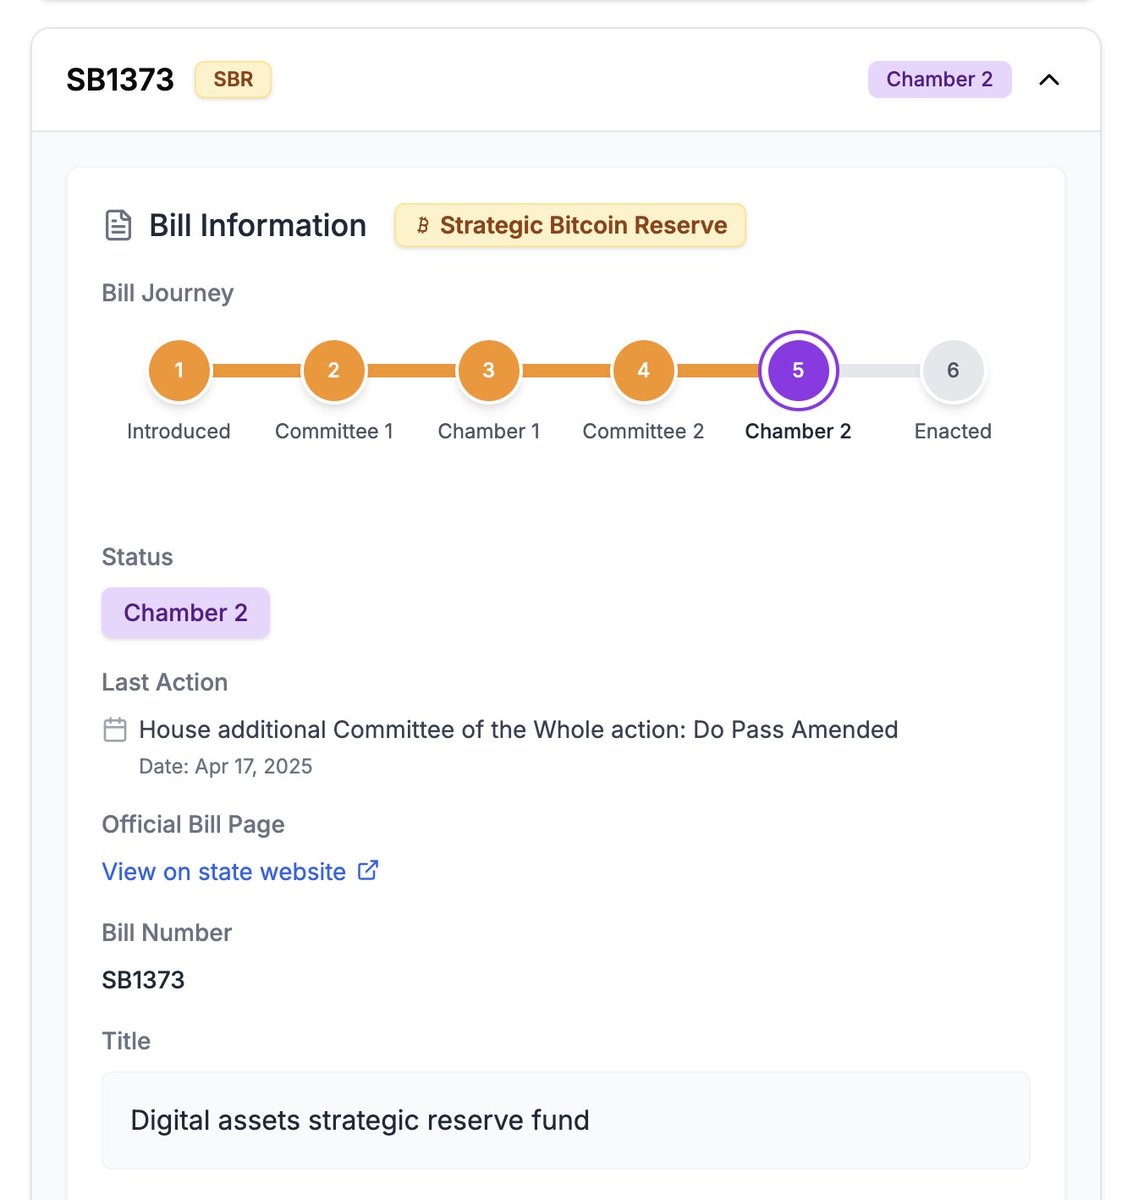Image resolution: width=1122 pixels, height=1200 pixels.
Task: Click the Chamber 2 badge in card header
Action: coord(939,80)
